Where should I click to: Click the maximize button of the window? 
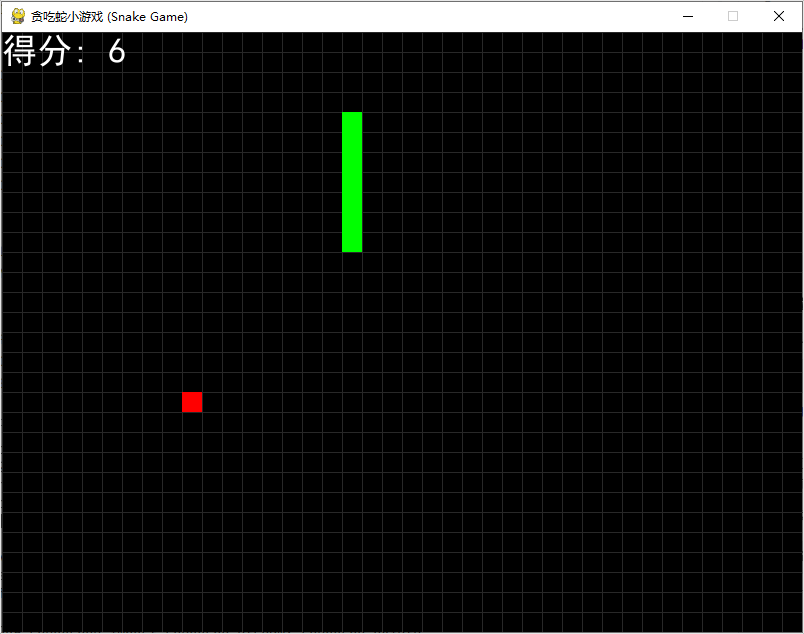click(x=732, y=16)
